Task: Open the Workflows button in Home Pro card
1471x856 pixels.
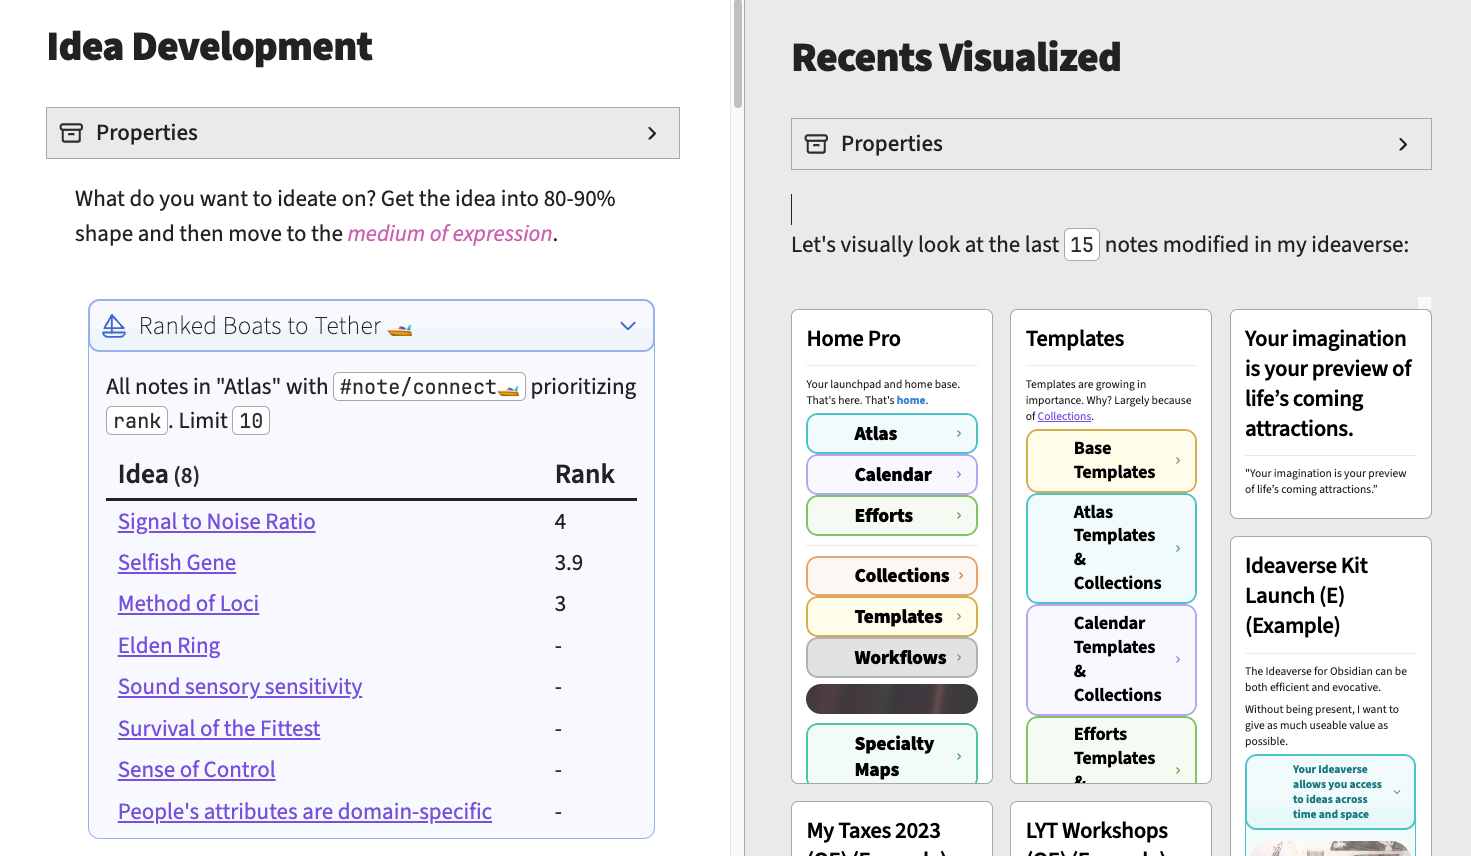Action: (x=892, y=657)
